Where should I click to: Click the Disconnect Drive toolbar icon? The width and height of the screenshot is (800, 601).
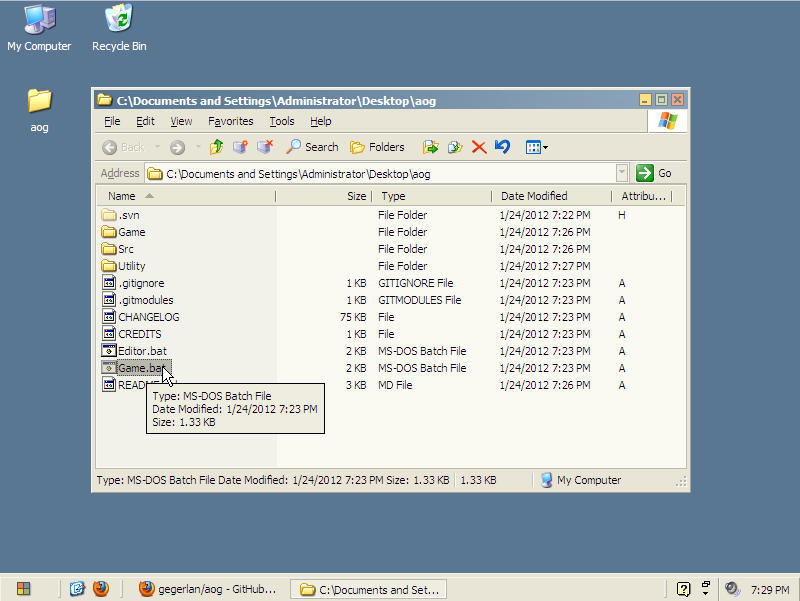click(265, 147)
